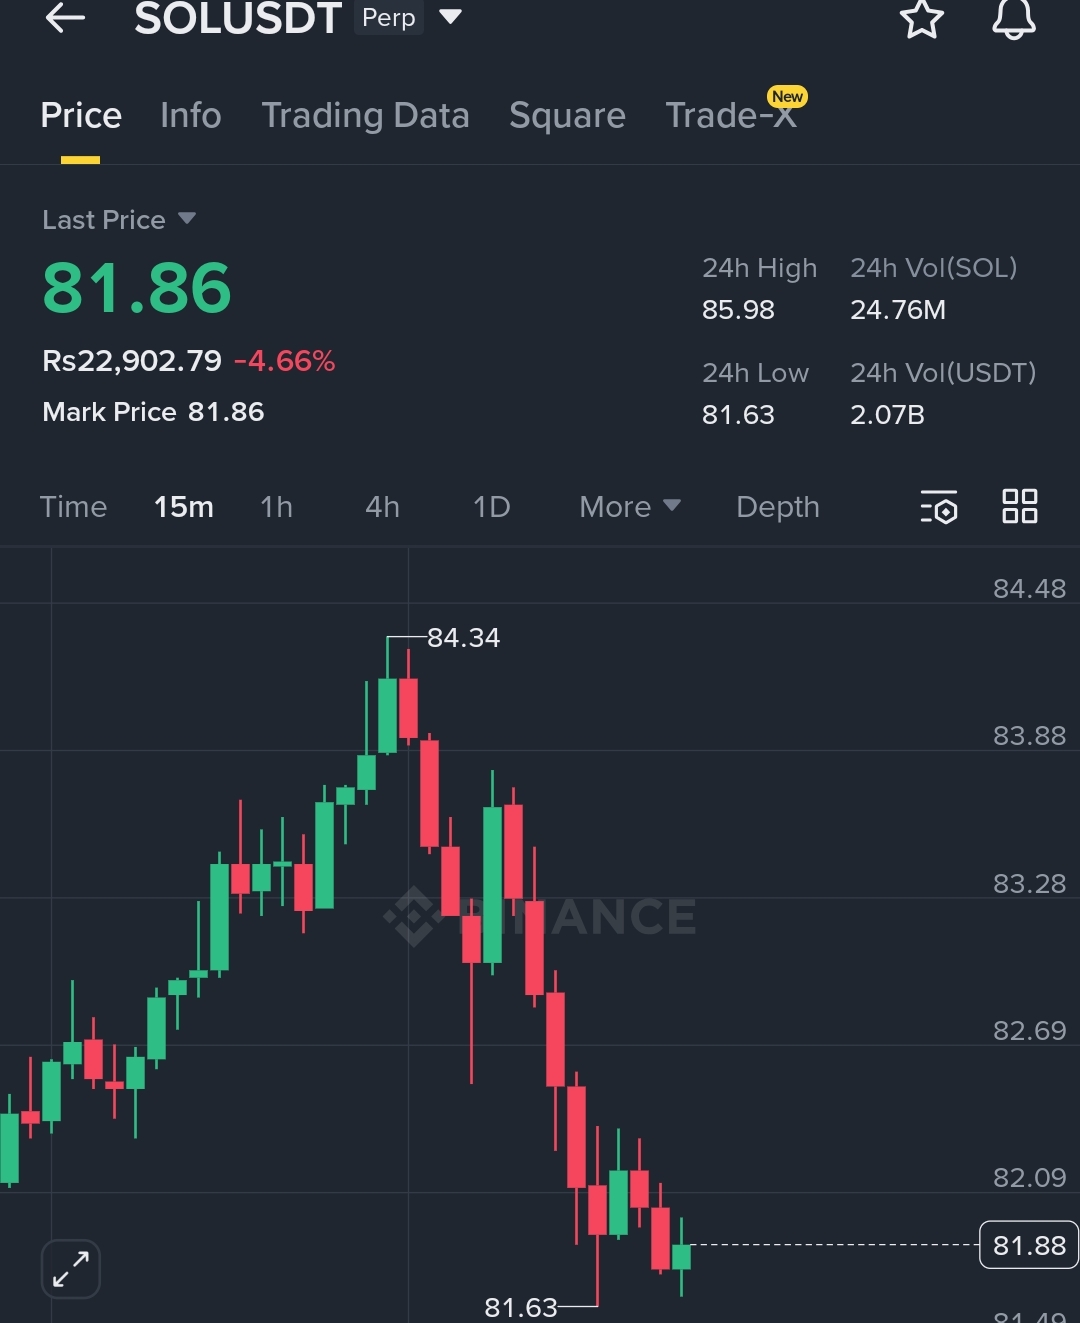Screen dimensions: 1080x1323
Task: Switch to Depth chart view
Action: 778,507
